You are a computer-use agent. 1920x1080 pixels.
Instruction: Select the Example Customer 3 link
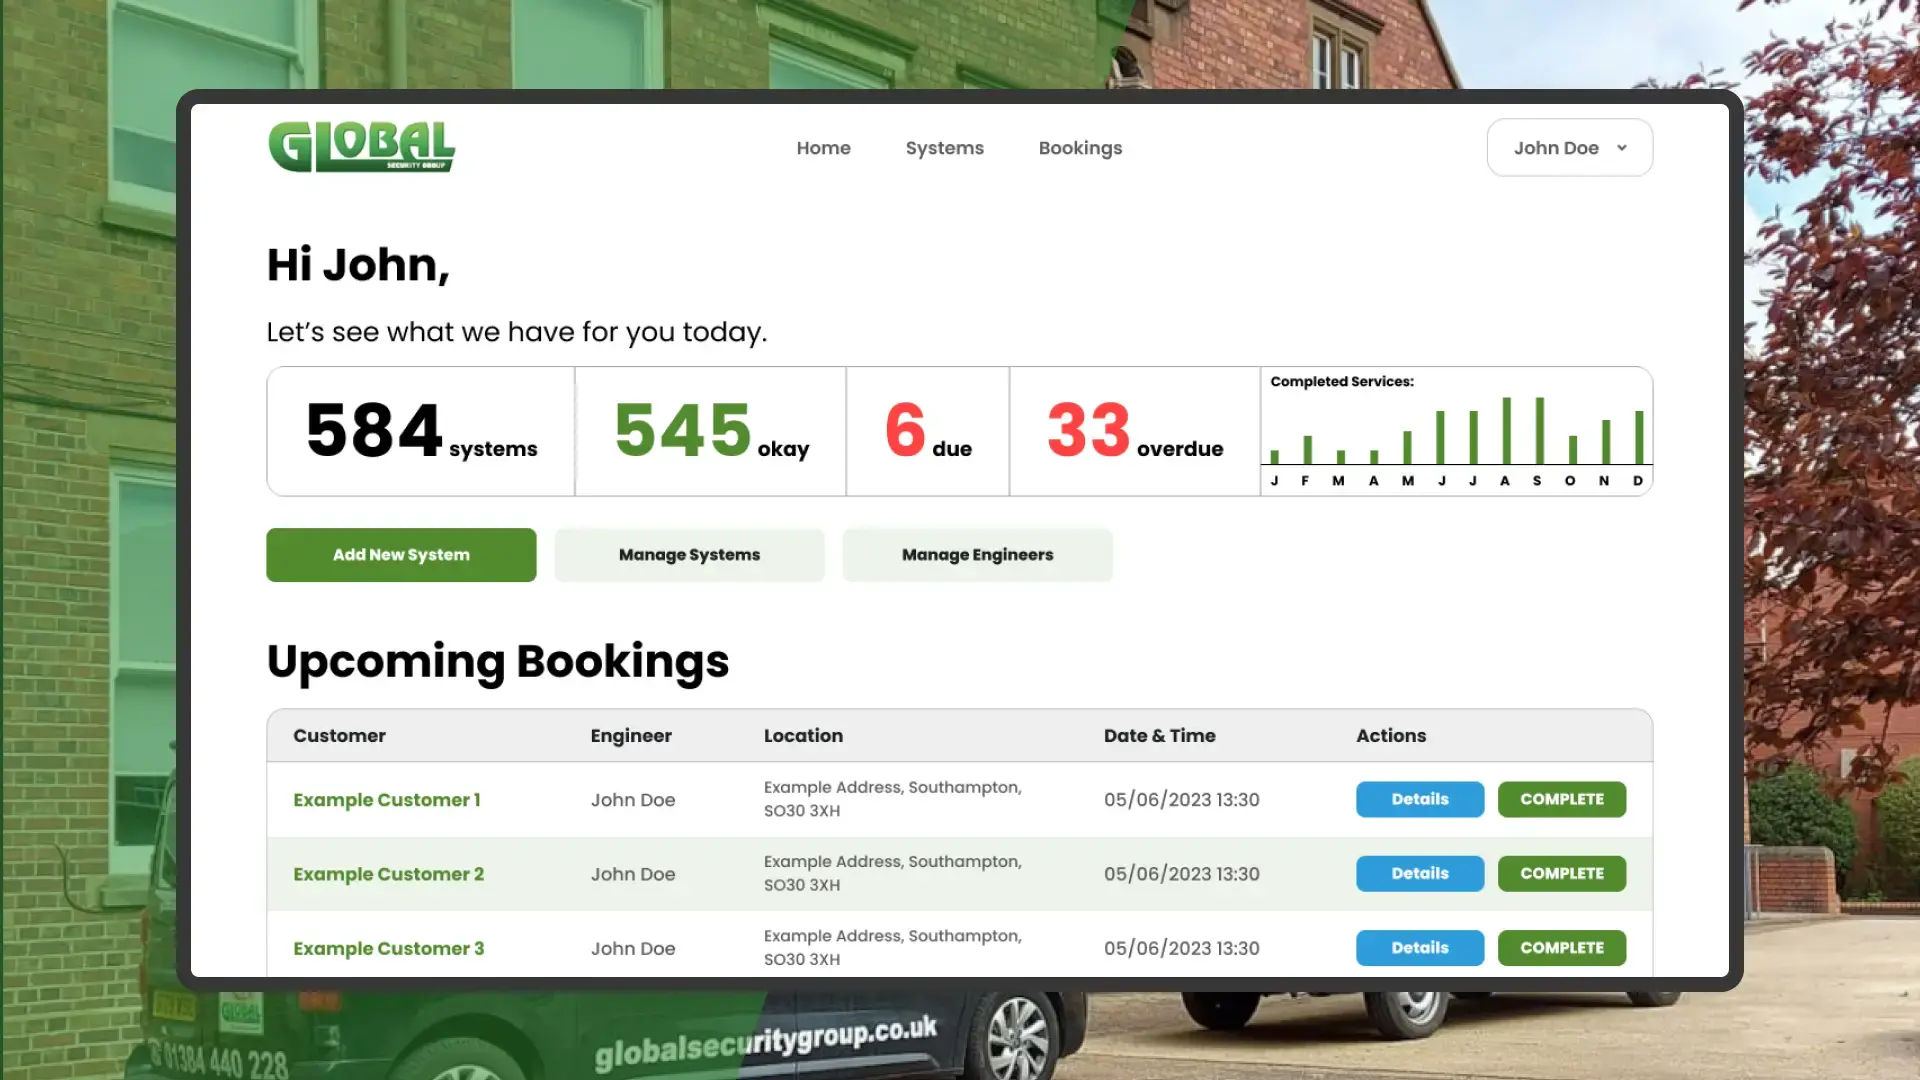[x=388, y=948]
